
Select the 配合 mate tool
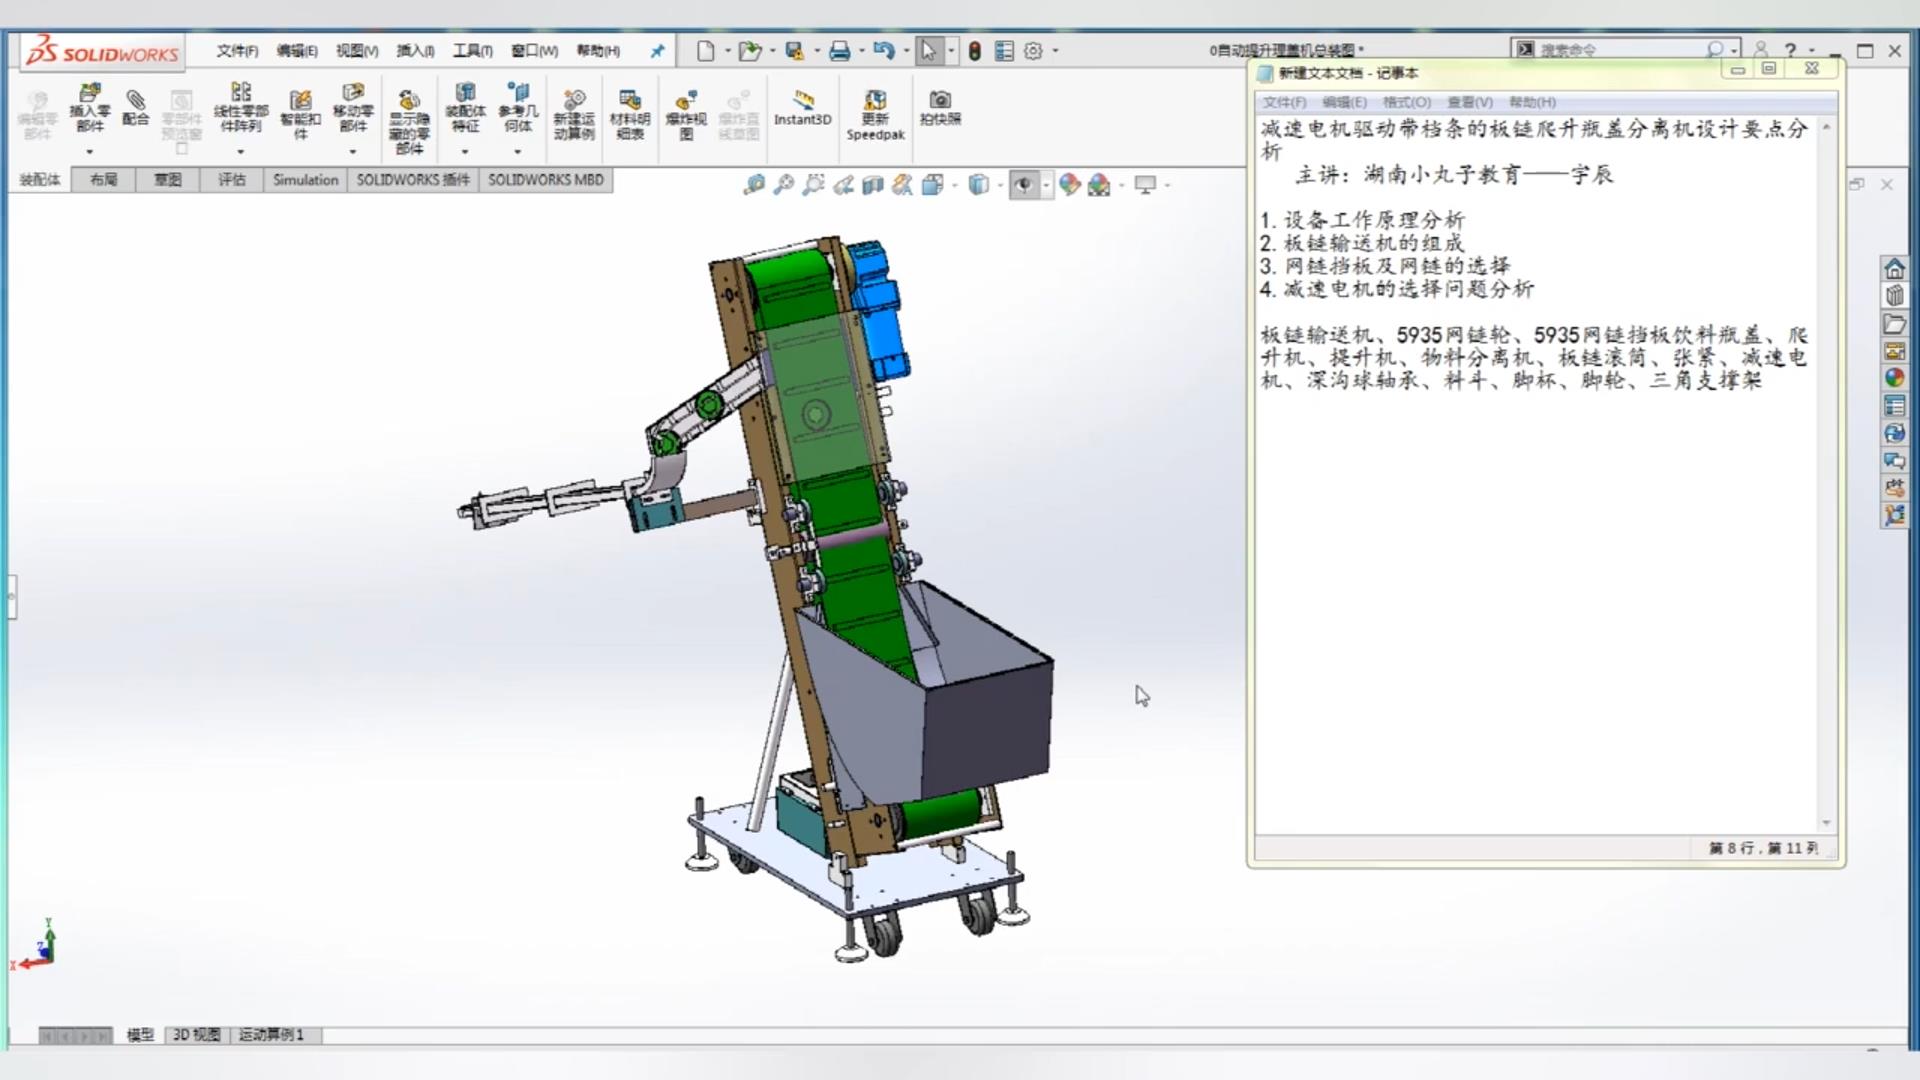click(136, 107)
